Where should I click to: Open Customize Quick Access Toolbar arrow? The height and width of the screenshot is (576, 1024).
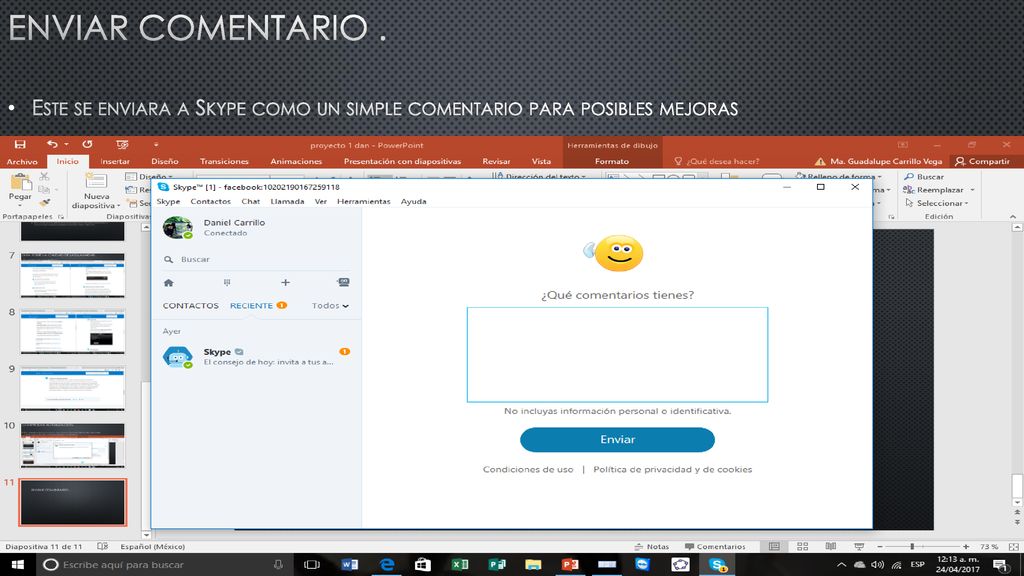point(156,145)
